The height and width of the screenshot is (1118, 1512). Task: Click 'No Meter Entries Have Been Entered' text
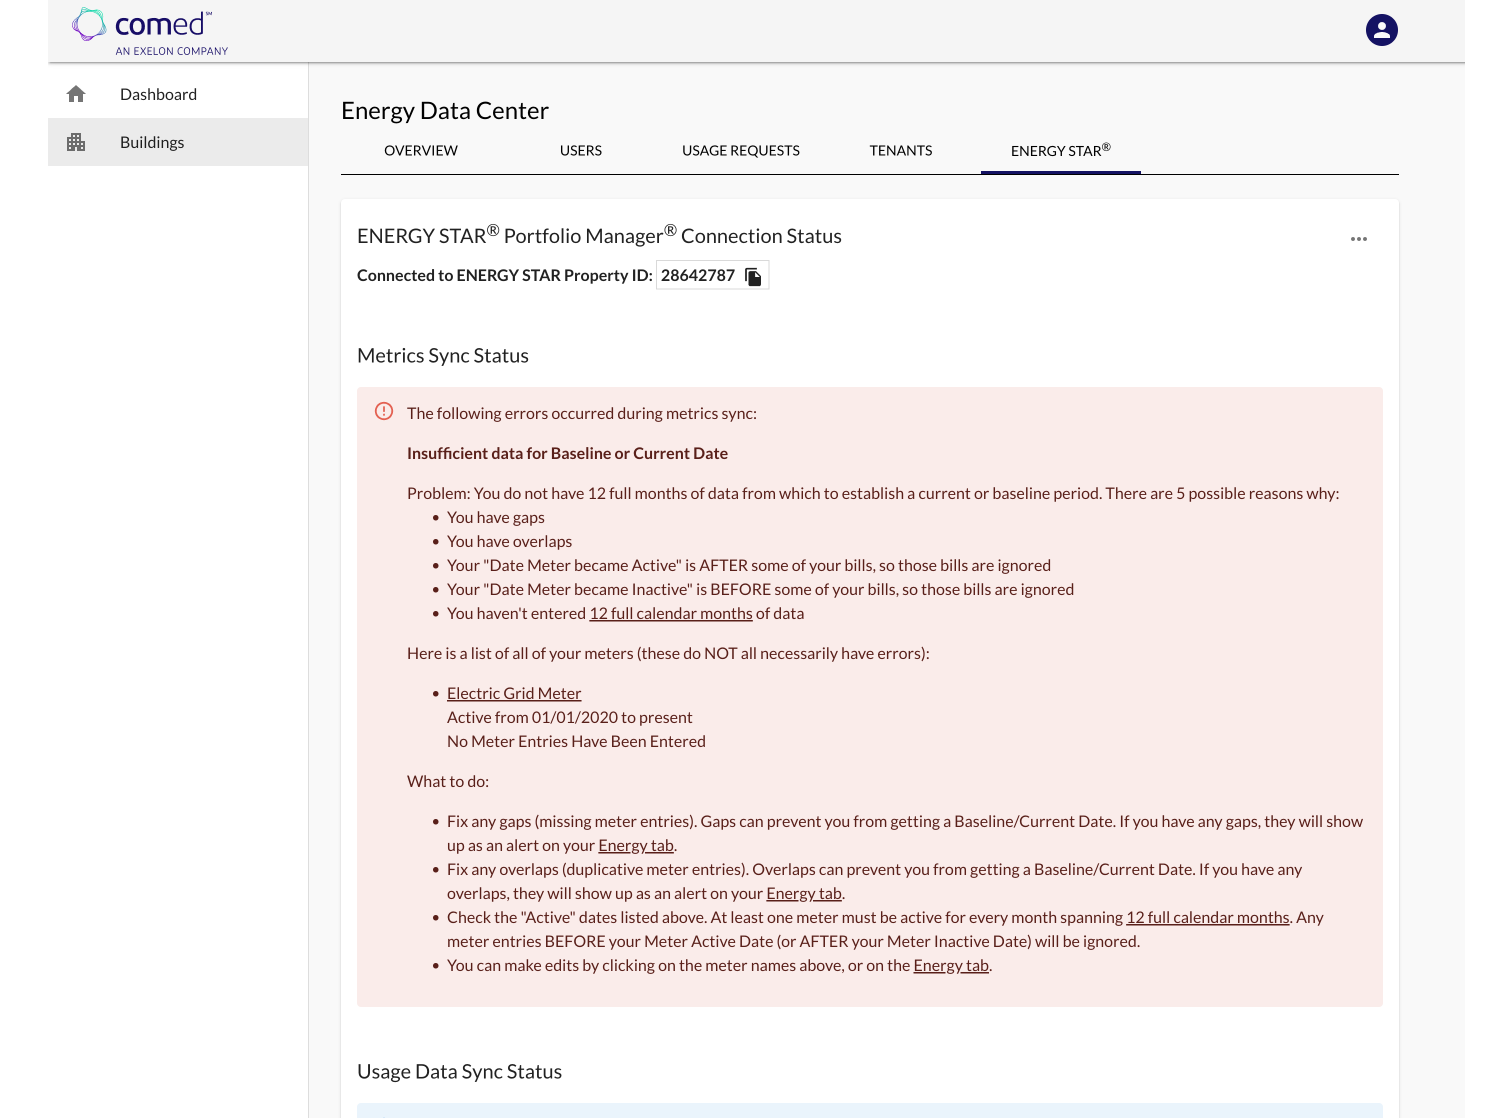click(x=576, y=741)
